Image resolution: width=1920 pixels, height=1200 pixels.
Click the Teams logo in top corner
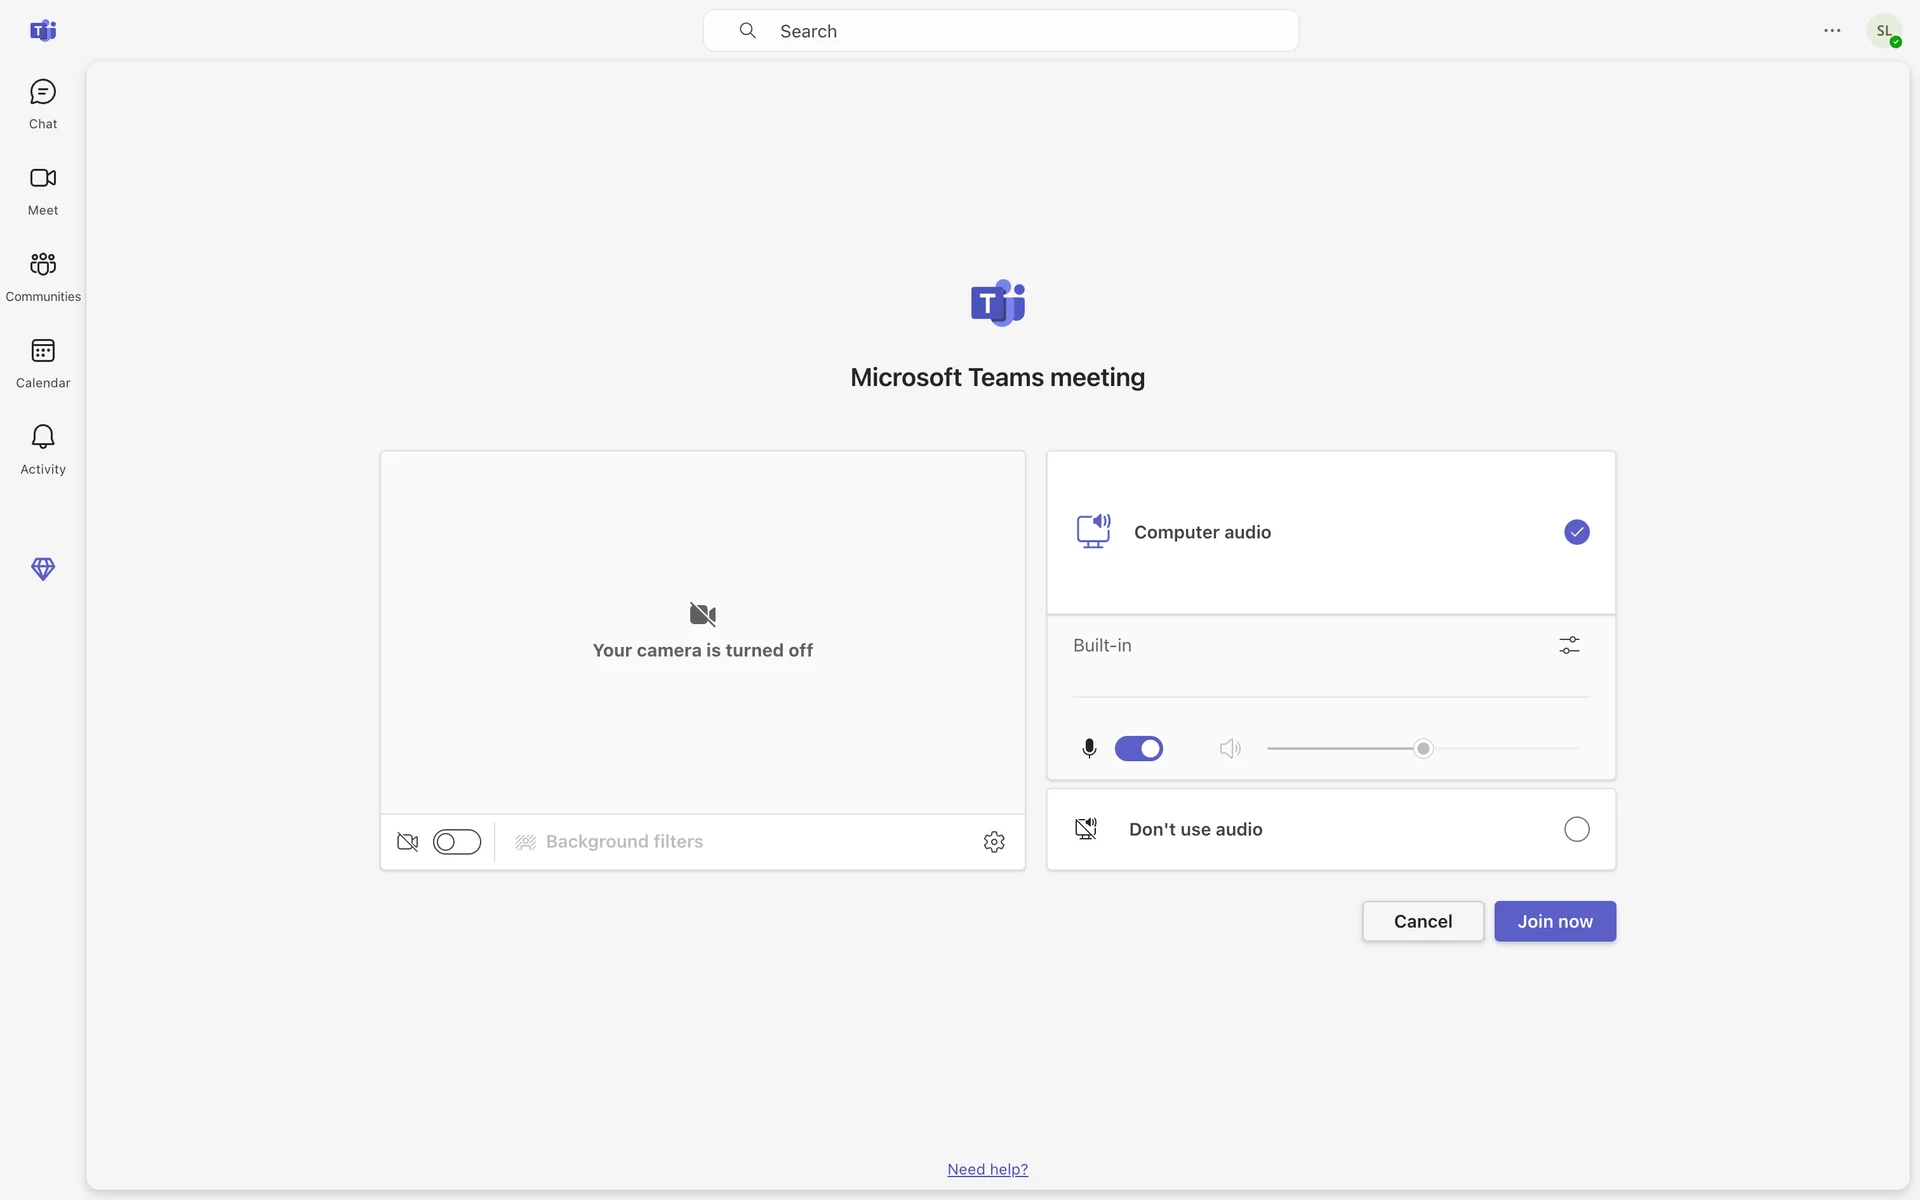[43, 31]
